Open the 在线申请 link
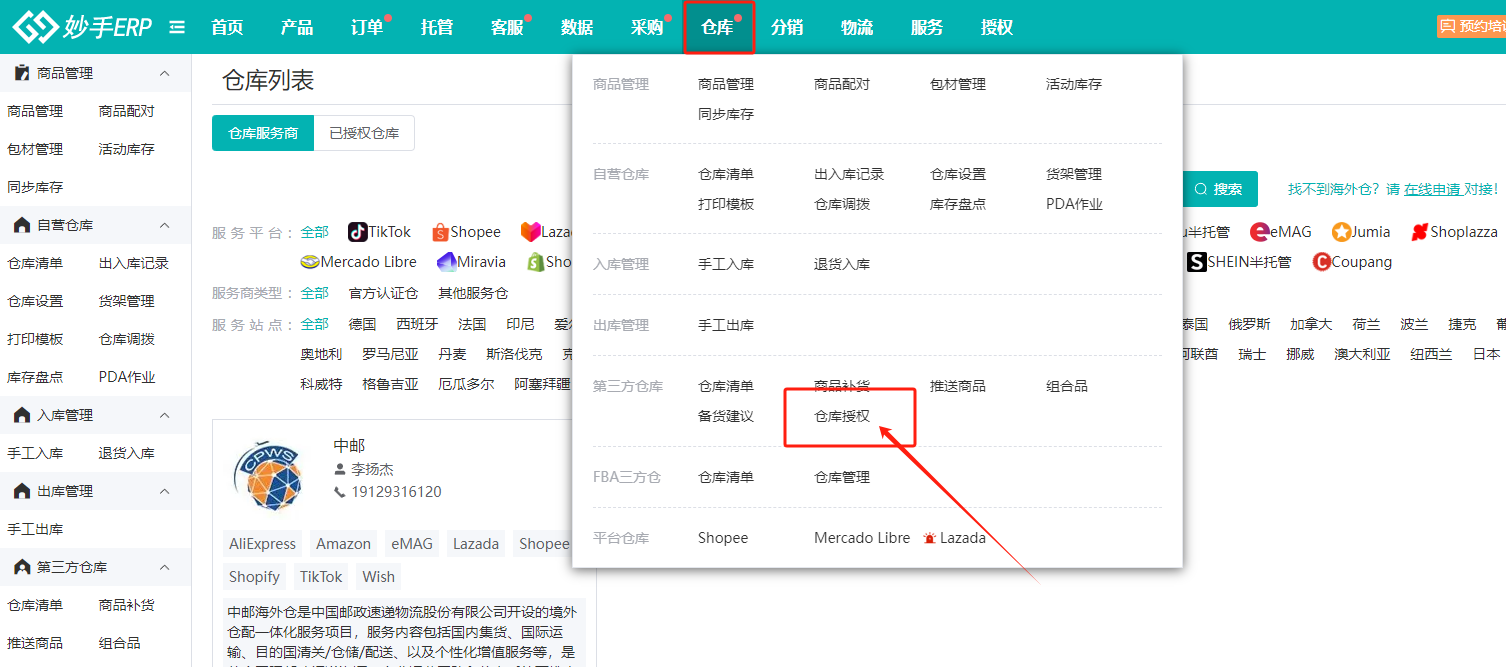Image resolution: width=1506 pixels, height=667 pixels. tap(1433, 189)
